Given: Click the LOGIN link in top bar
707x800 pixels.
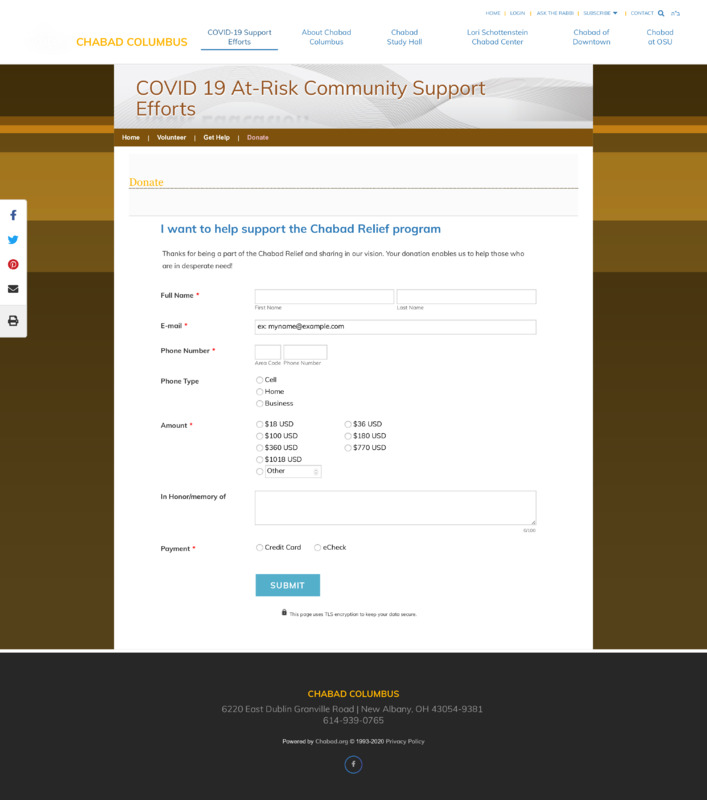Looking at the screenshot, I should (517, 13).
